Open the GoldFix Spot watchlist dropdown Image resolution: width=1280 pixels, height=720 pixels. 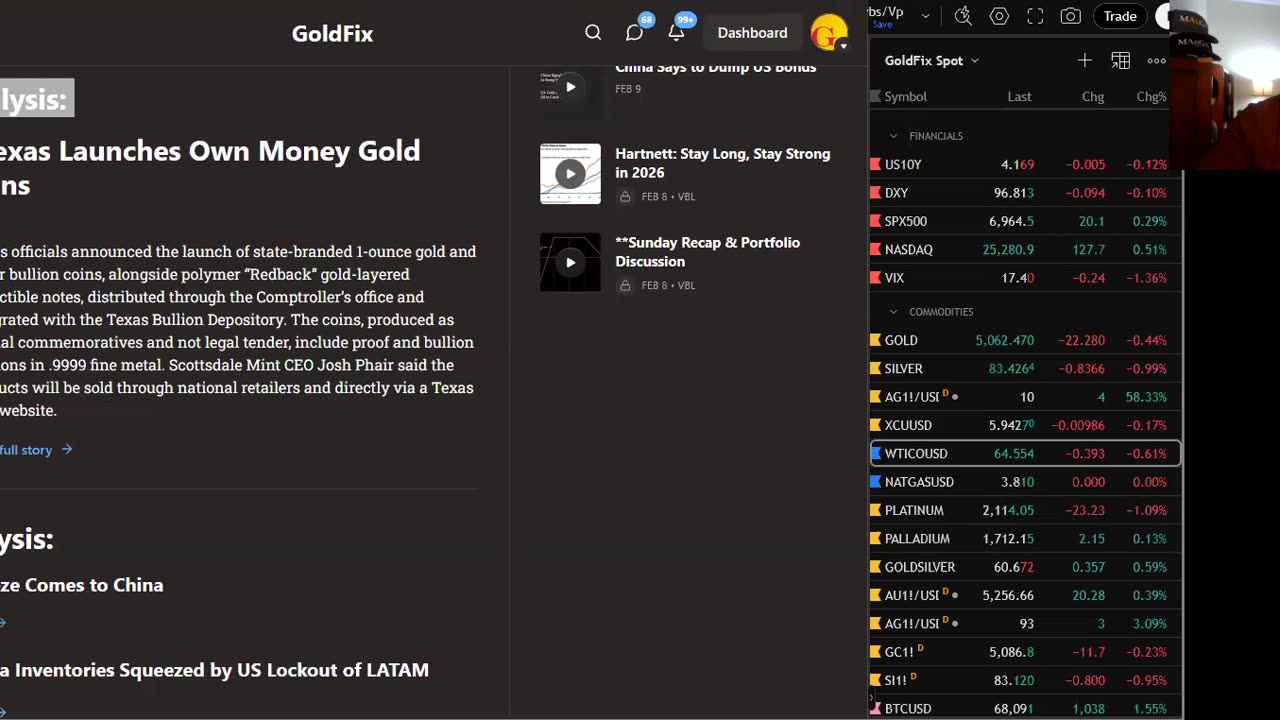coord(931,60)
